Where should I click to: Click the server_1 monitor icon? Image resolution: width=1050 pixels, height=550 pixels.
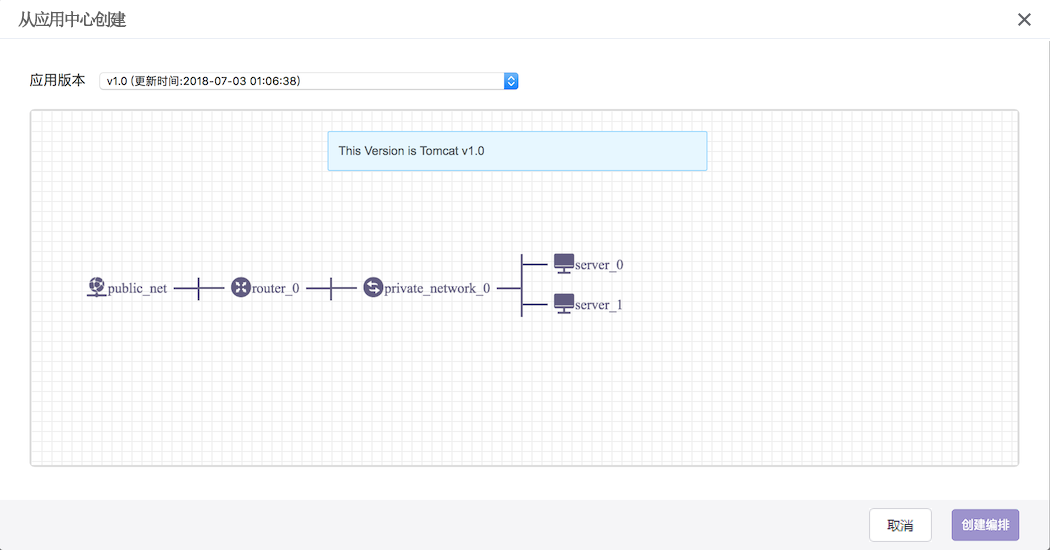coord(564,304)
